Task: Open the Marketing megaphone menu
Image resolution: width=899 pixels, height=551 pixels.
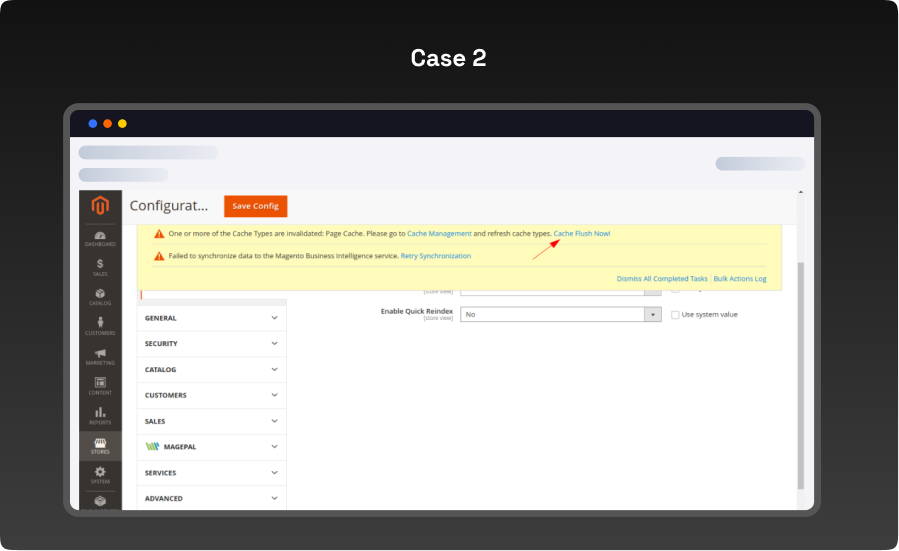Action: click(x=100, y=356)
